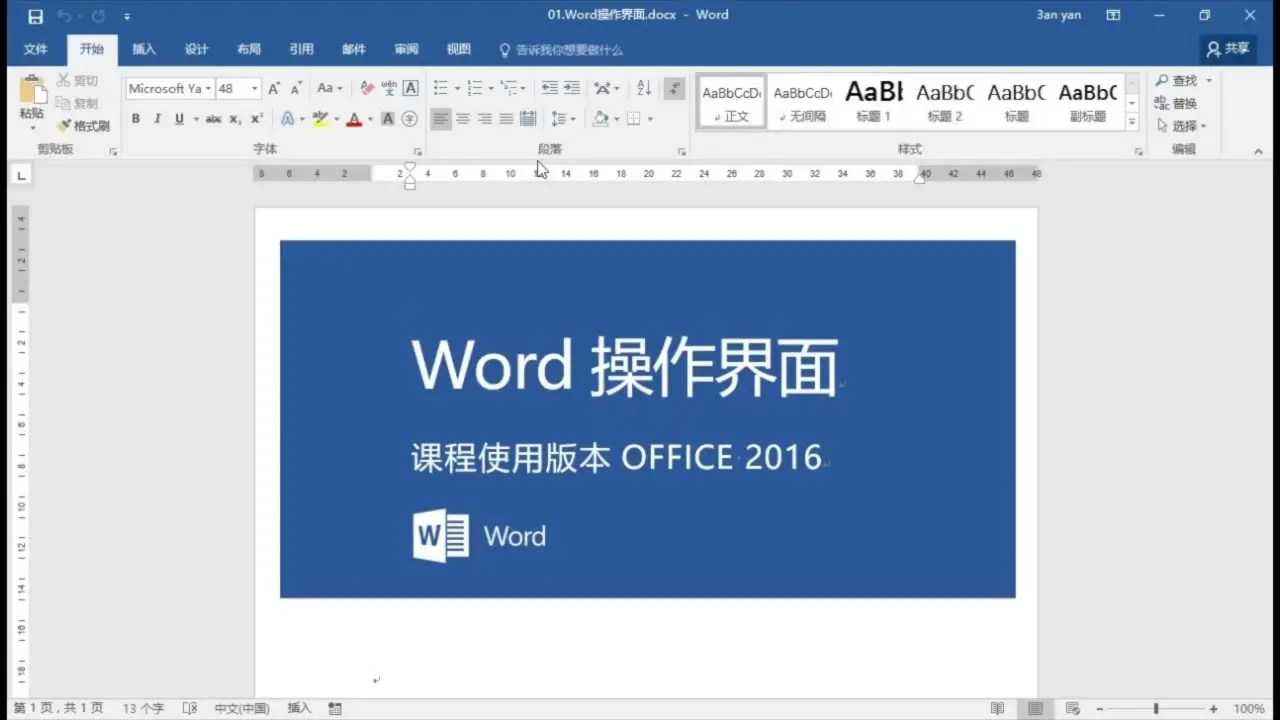Switch to the Layout (布局) tab
Viewport: 1280px width, 720px height.
pos(249,50)
